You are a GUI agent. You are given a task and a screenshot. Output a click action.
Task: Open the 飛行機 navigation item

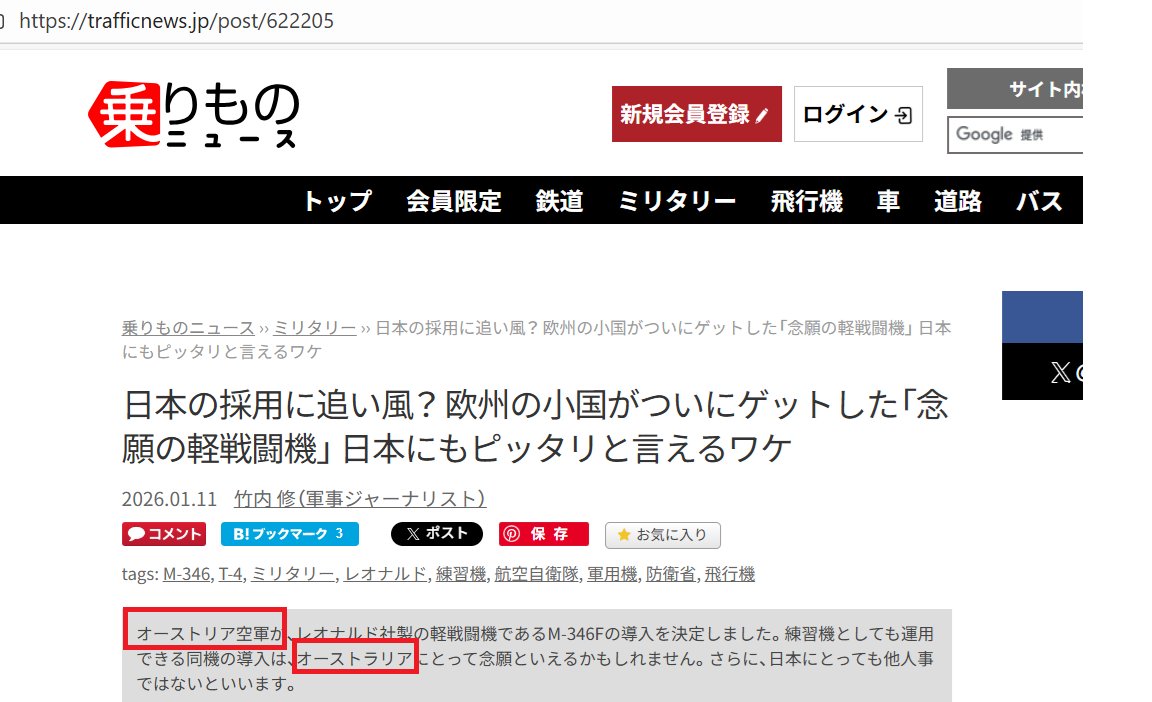pos(807,200)
